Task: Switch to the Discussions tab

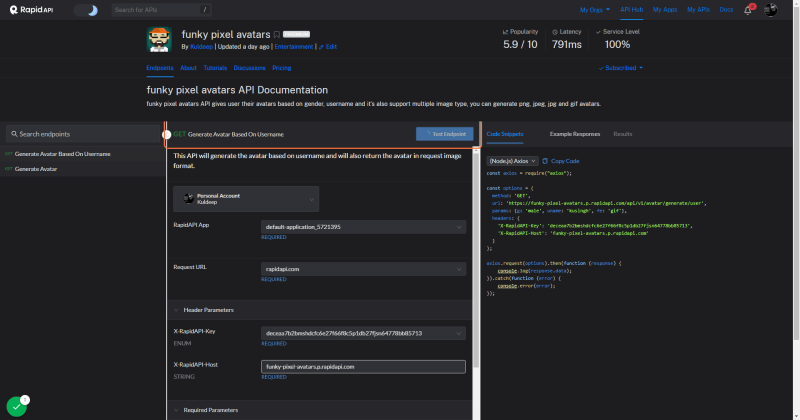Action: [249, 68]
